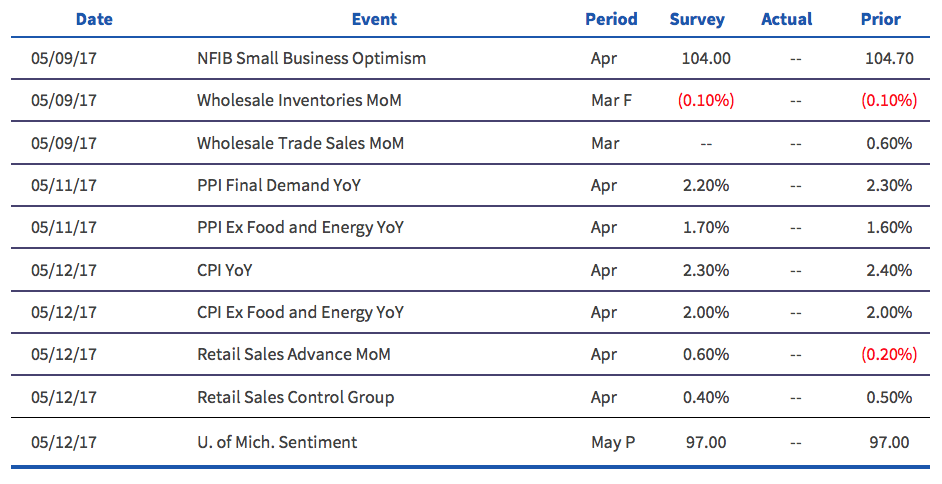Select PPI Final Demand YoY event
The height and width of the screenshot is (484, 942).
click(279, 185)
